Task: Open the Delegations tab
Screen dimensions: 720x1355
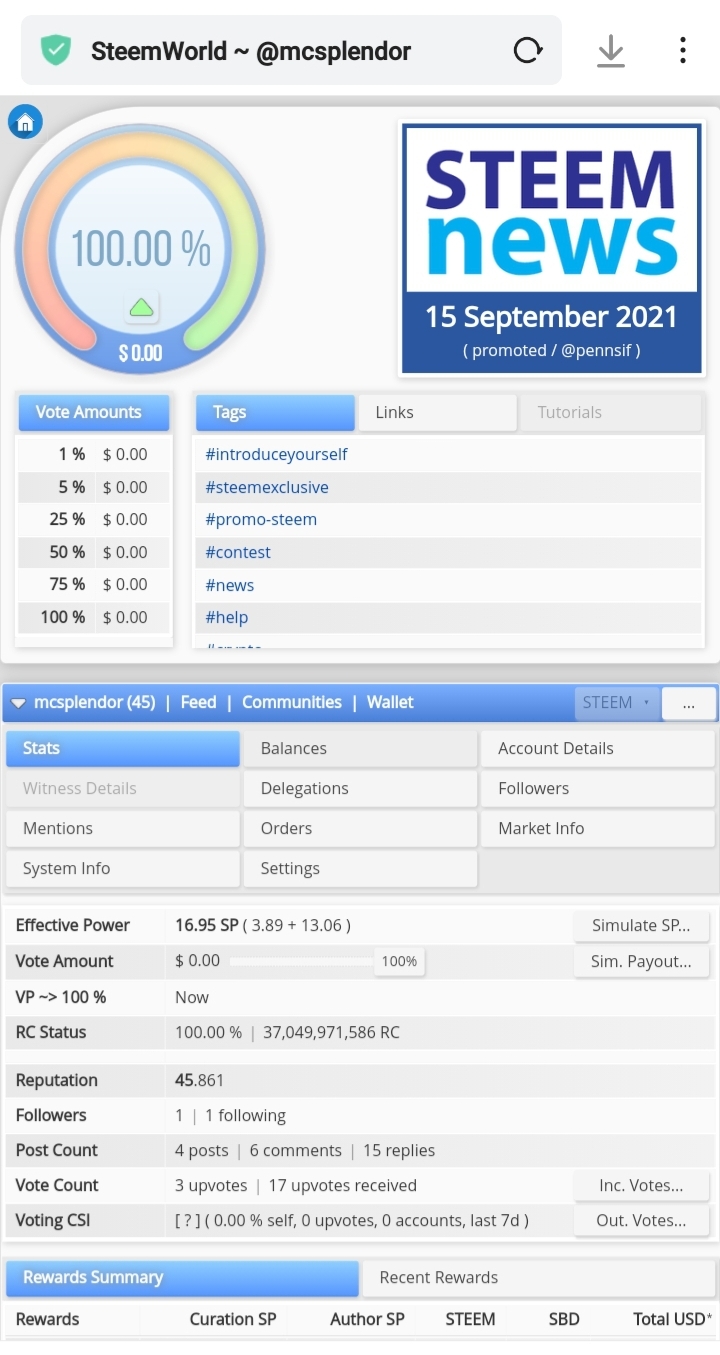Action: (x=360, y=788)
